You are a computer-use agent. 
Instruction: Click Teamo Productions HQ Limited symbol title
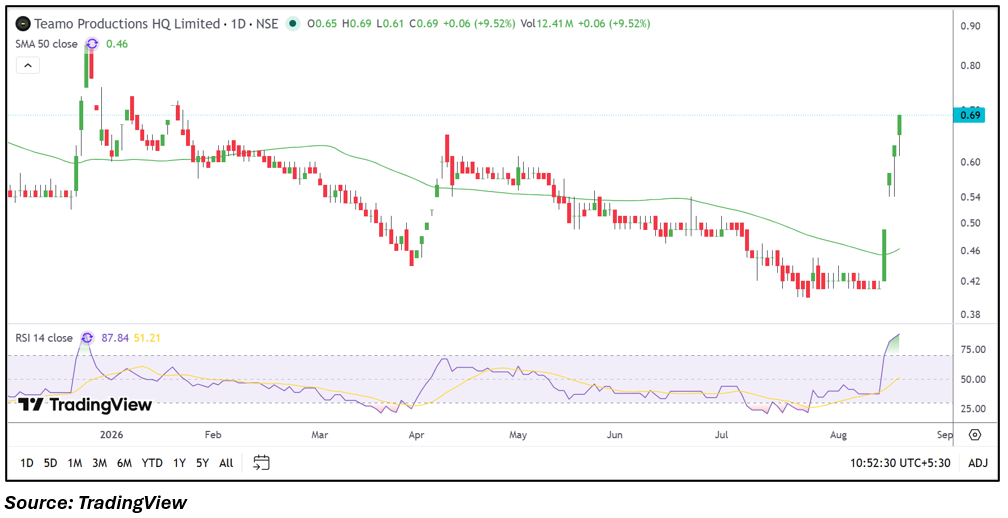pos(127,24)
